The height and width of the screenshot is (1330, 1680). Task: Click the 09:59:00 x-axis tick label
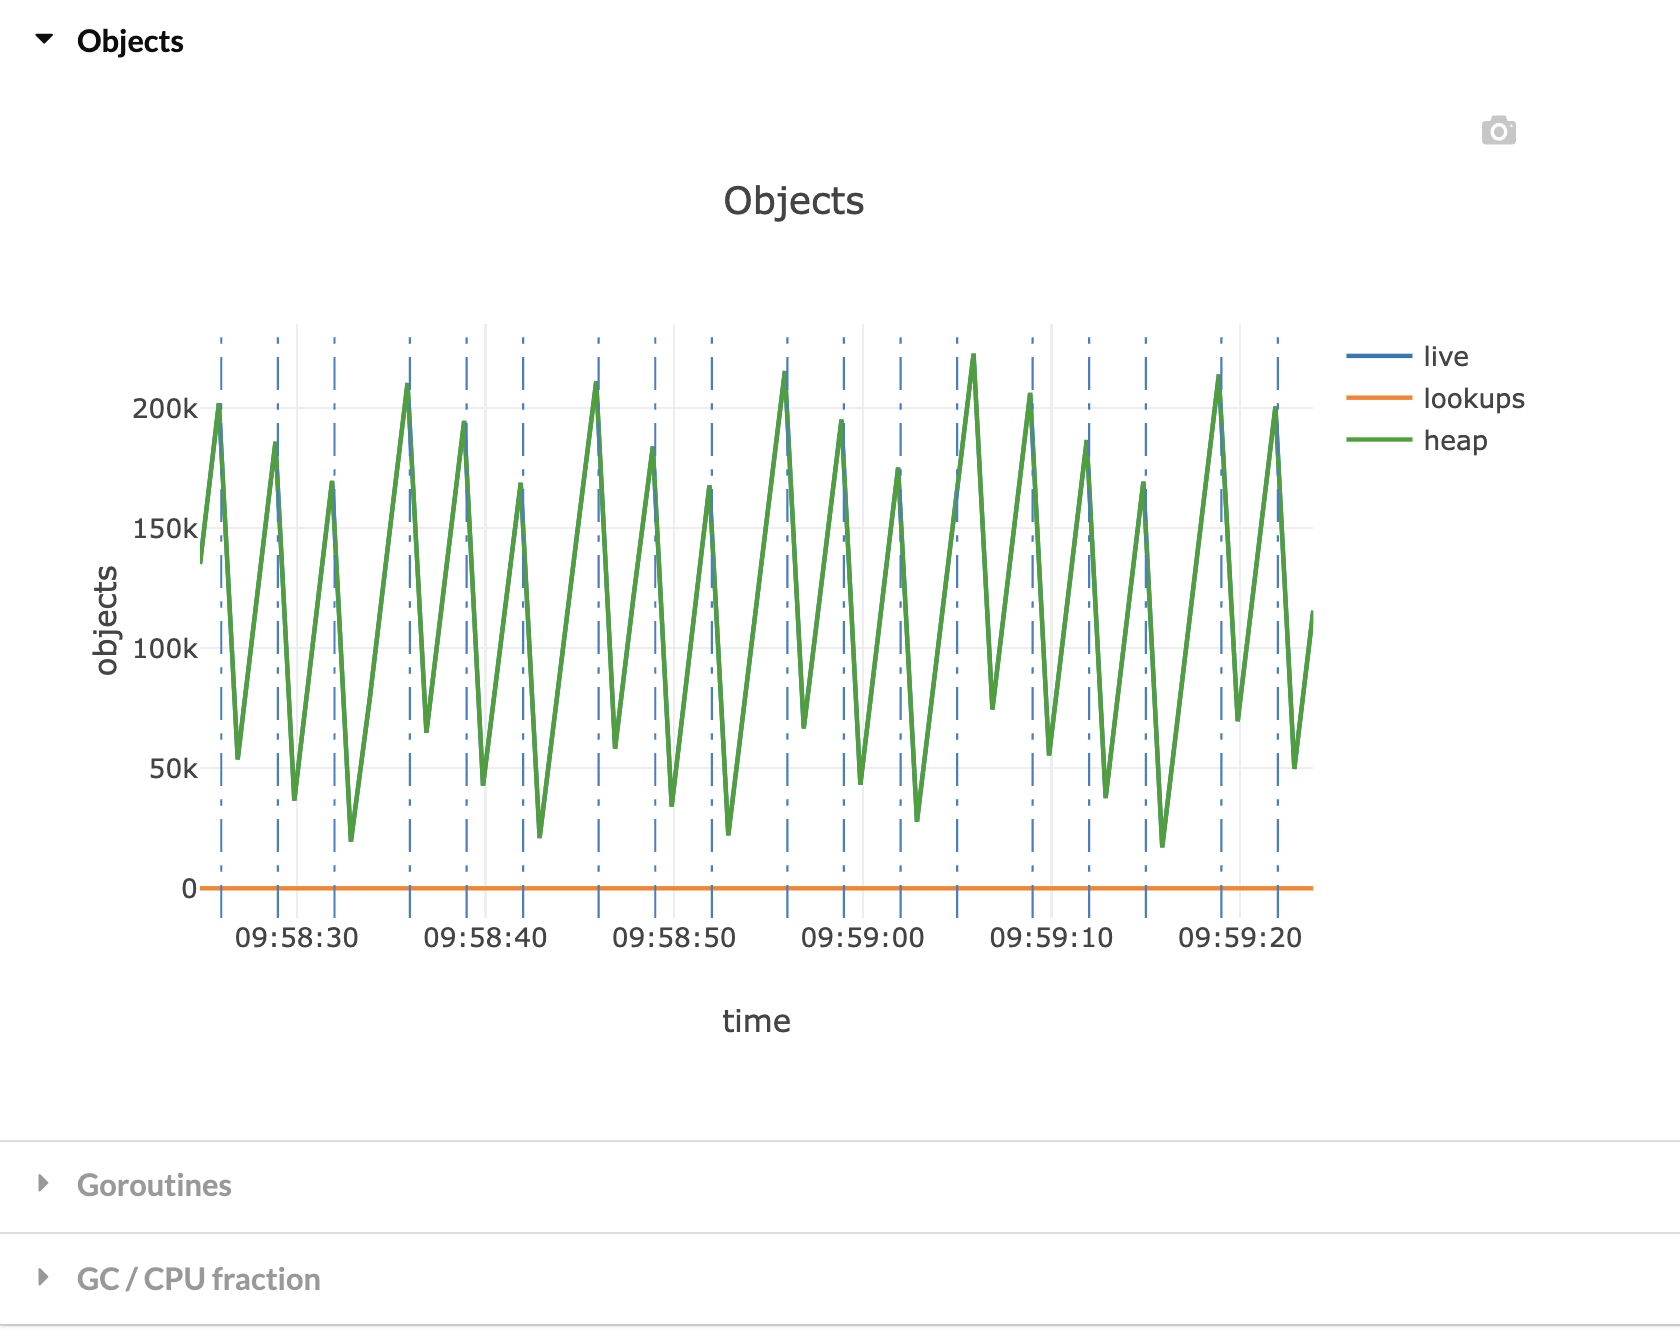pyautogui.click(x=862, y=938)
